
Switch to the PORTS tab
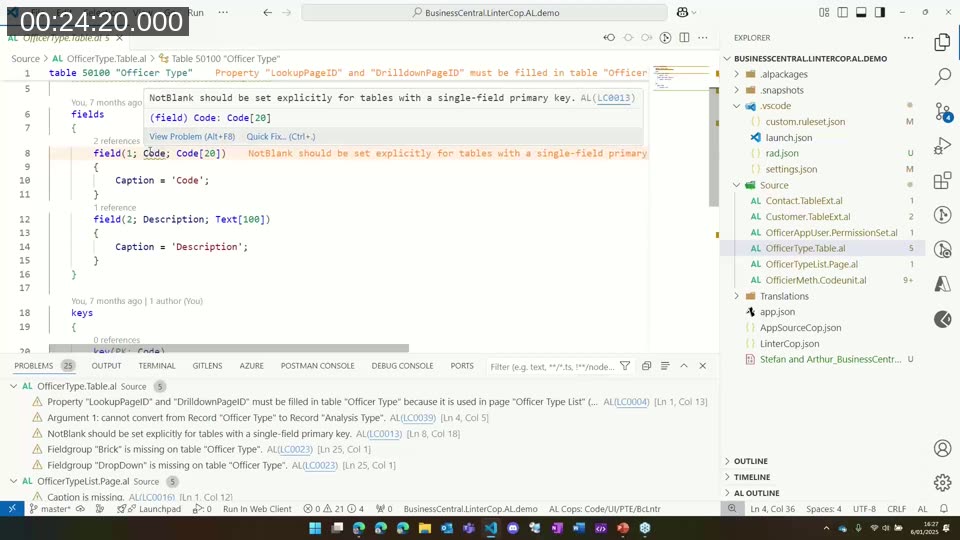click(462, 366)
